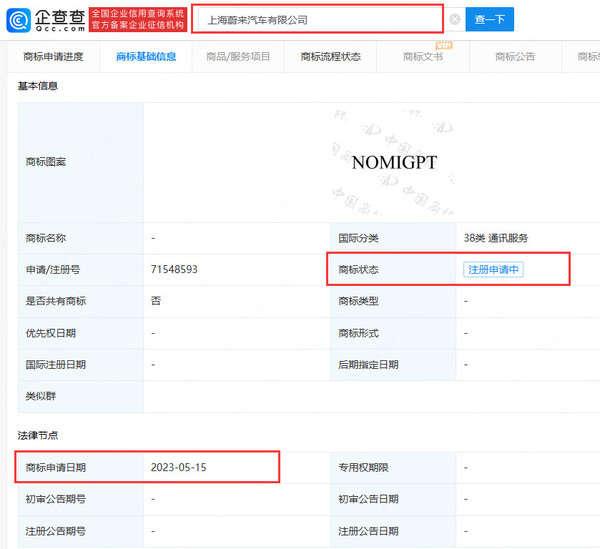Click the 商标状态 field label
The image size is (600, 549).
coord(358,270)
